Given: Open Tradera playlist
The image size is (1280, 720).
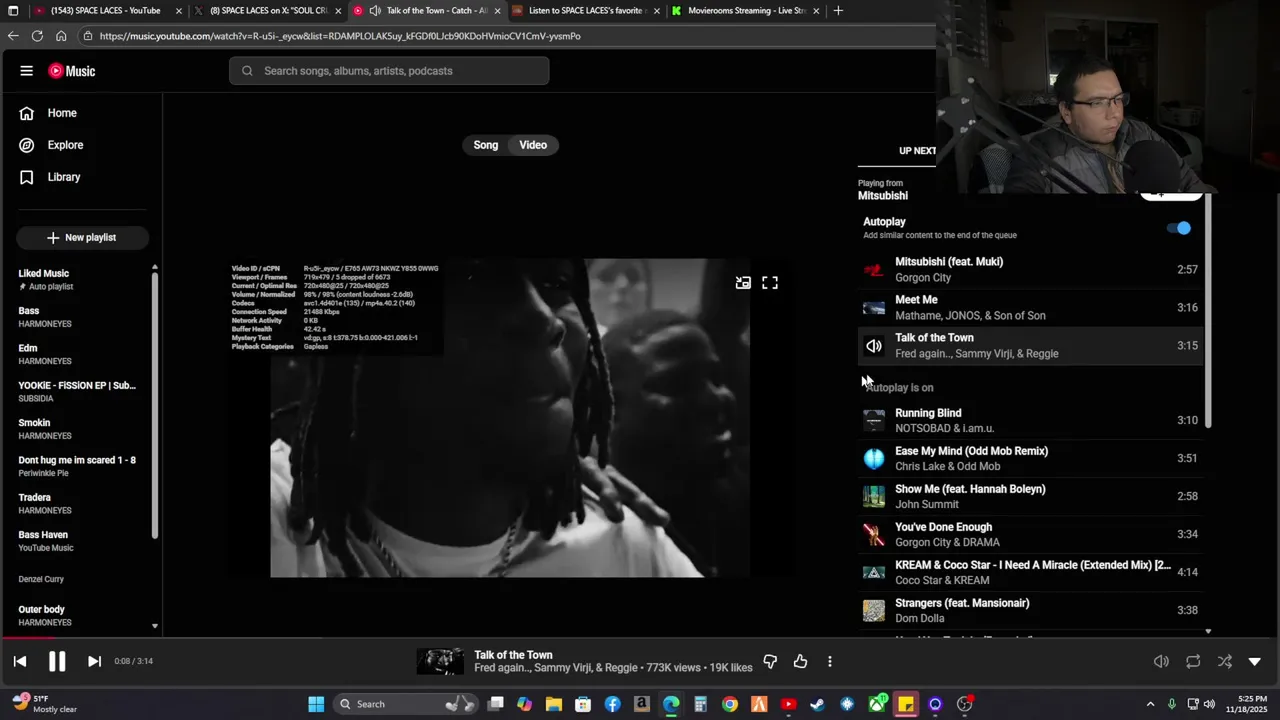Looking at the screenshot, I should coord(82,503).
